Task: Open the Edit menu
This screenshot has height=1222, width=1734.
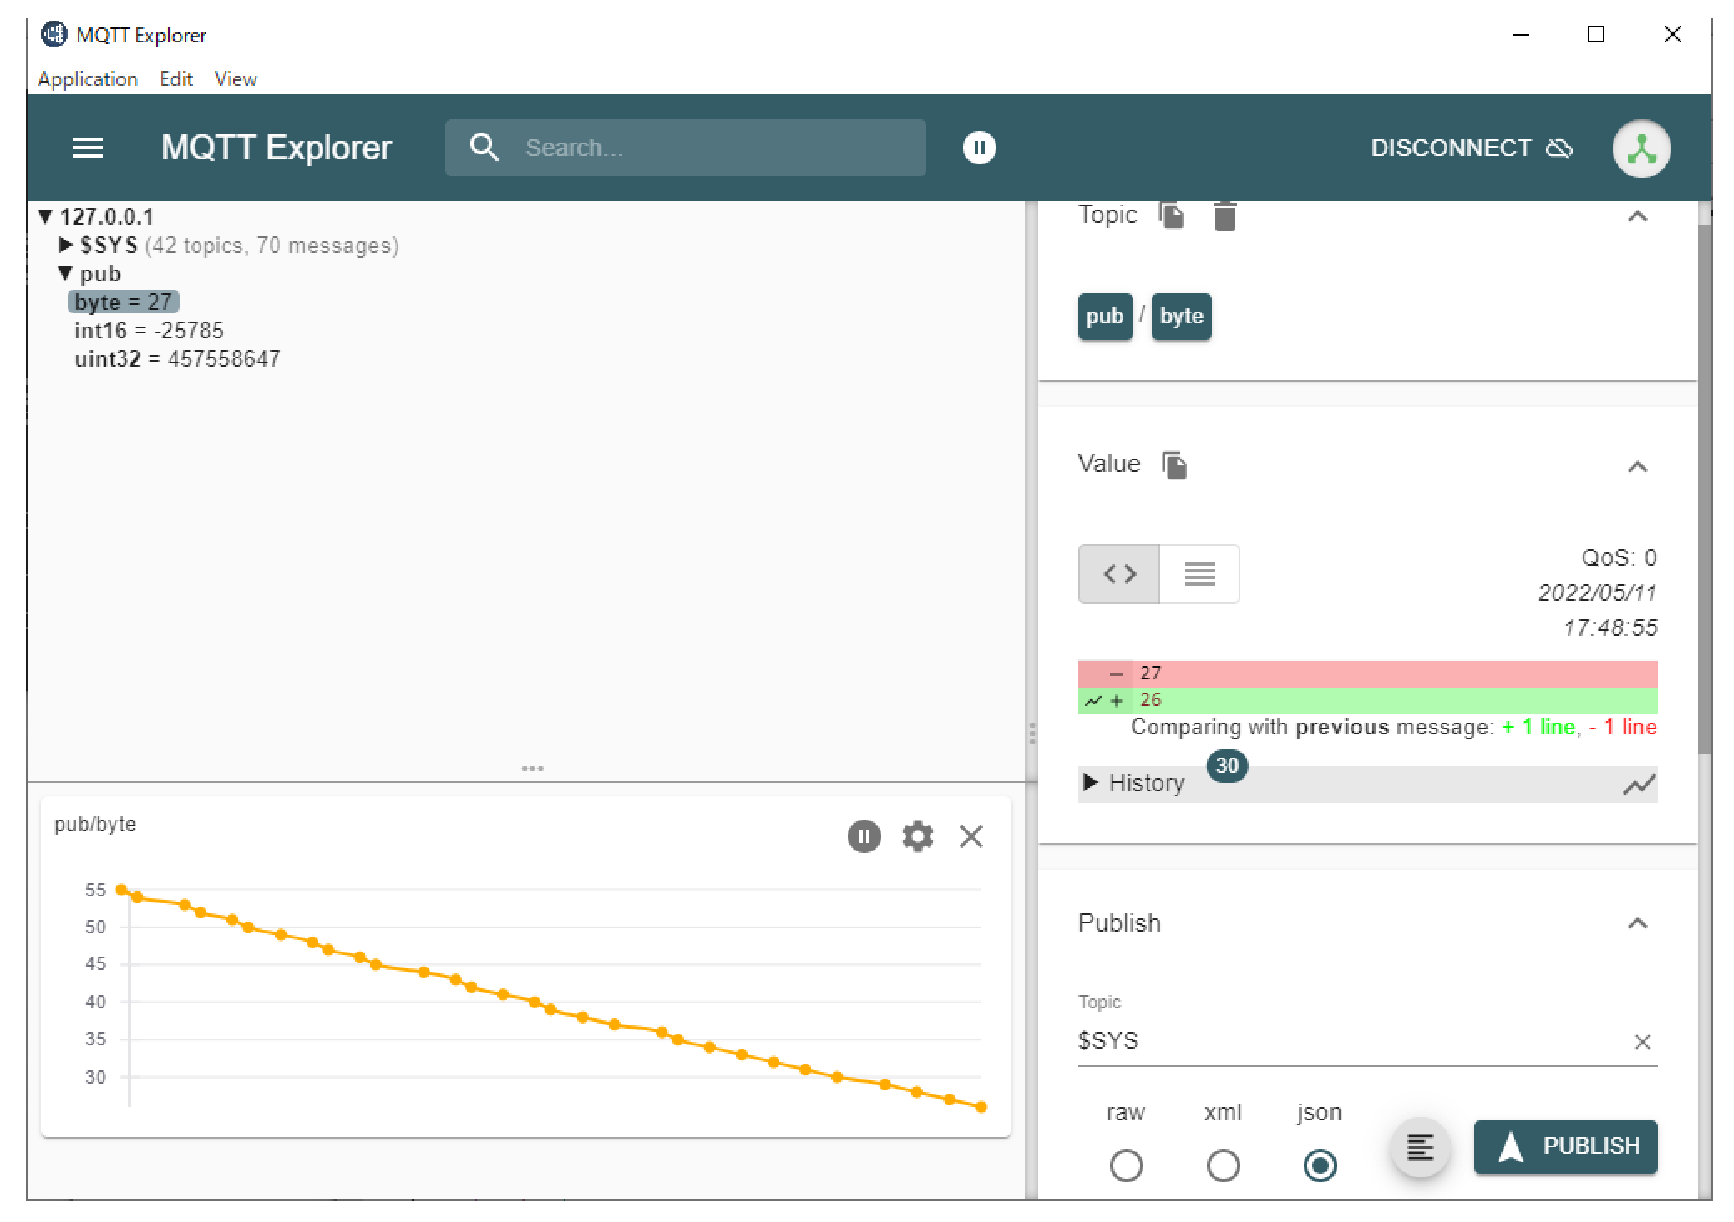Action: [x=176, y=79]
